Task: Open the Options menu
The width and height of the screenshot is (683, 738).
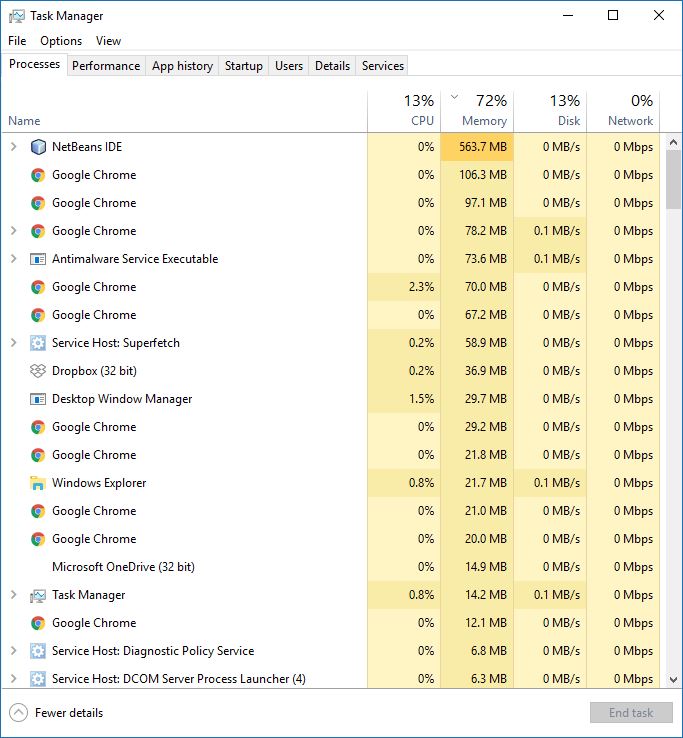Action: [61, 41]
